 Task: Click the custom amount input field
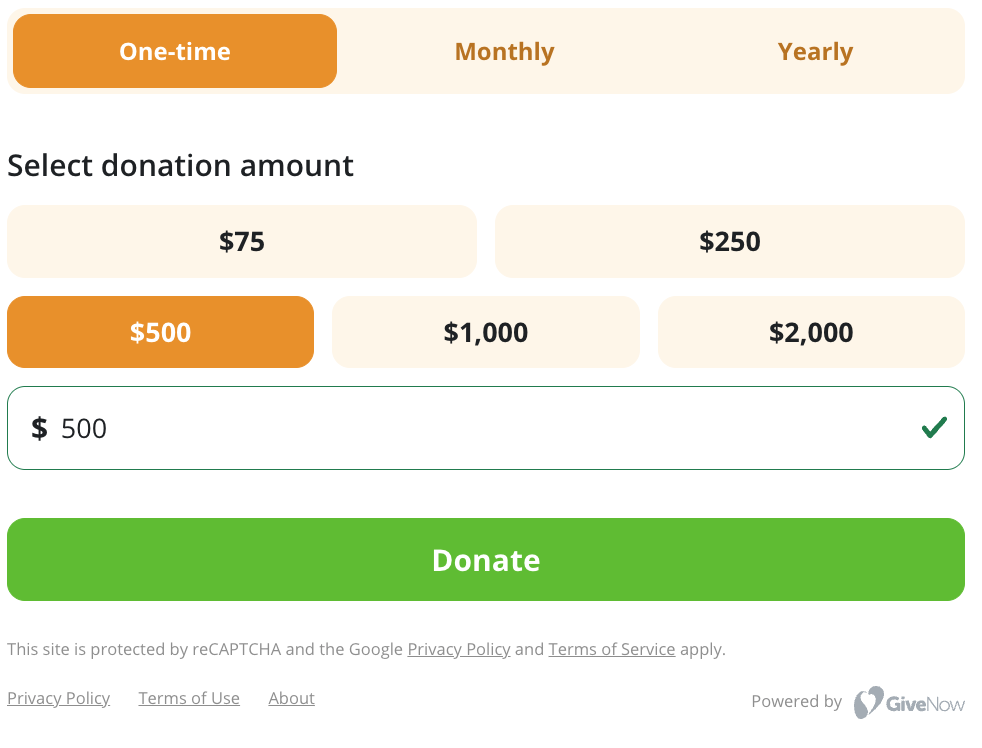(x=485, y=428)
